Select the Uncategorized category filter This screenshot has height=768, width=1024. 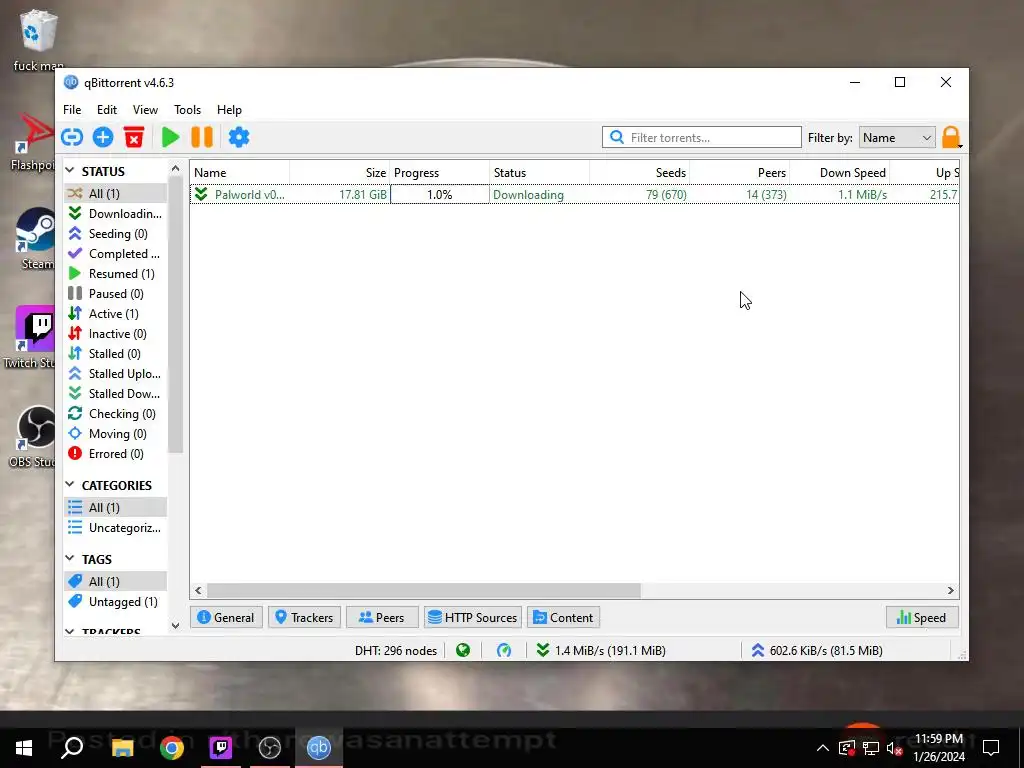click(x=116, y=528)
